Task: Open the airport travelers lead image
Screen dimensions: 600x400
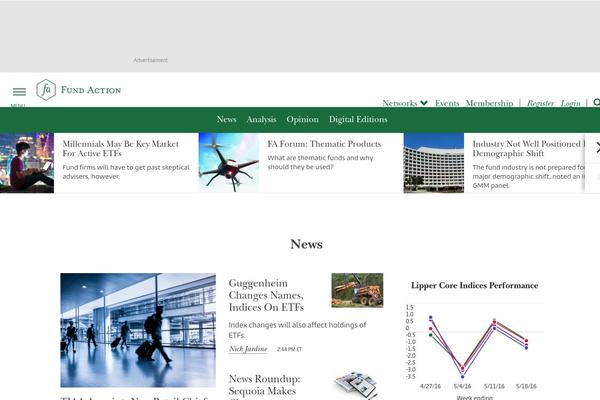Action: [x=138, y=330]
